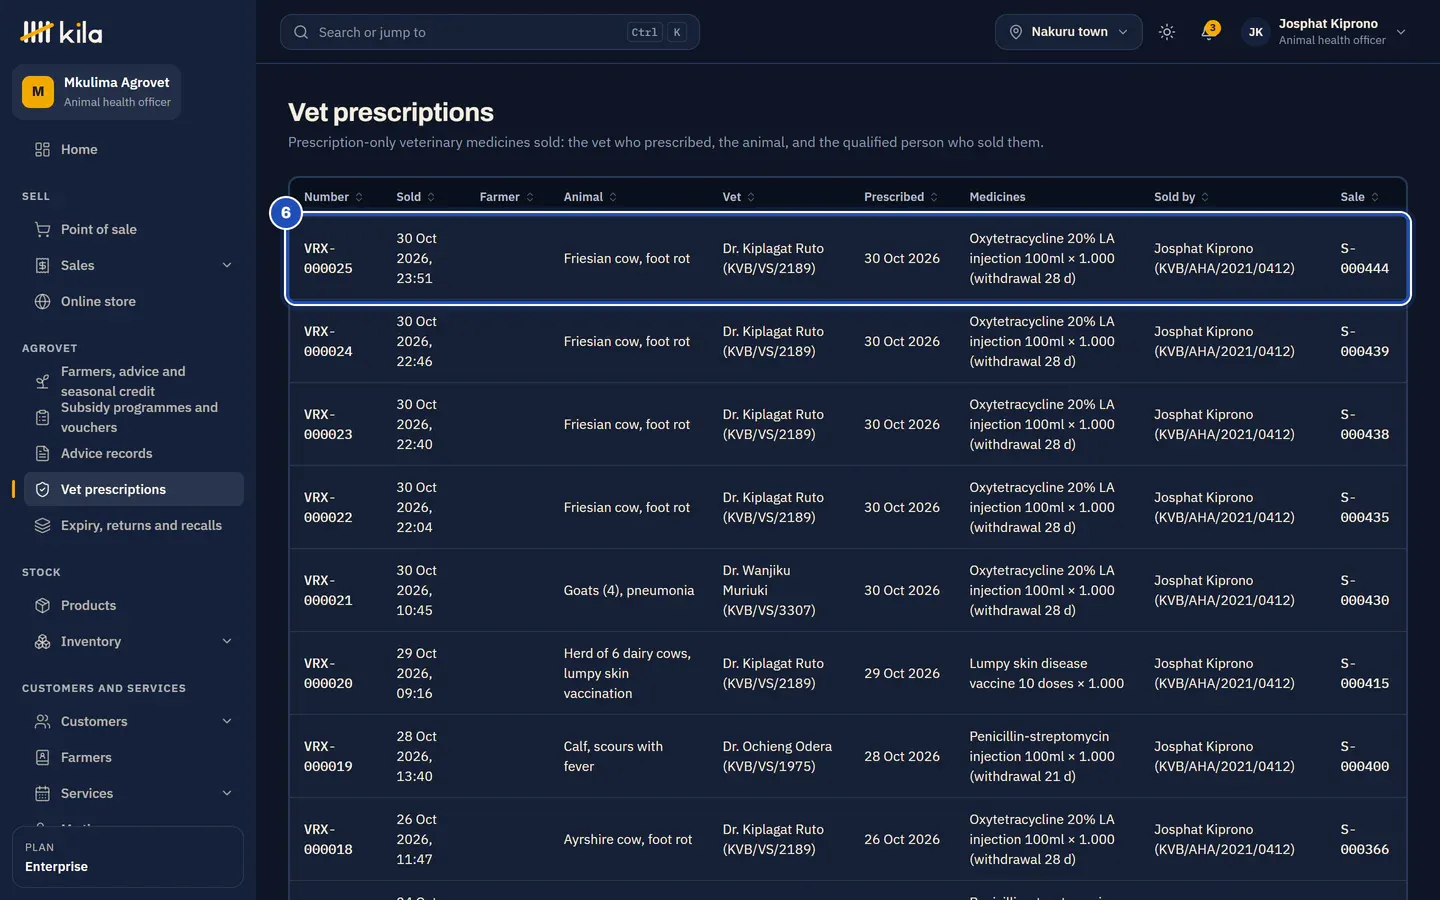Click the search magnifier icon
This screenshot has width=1440, height=900.
301,32
